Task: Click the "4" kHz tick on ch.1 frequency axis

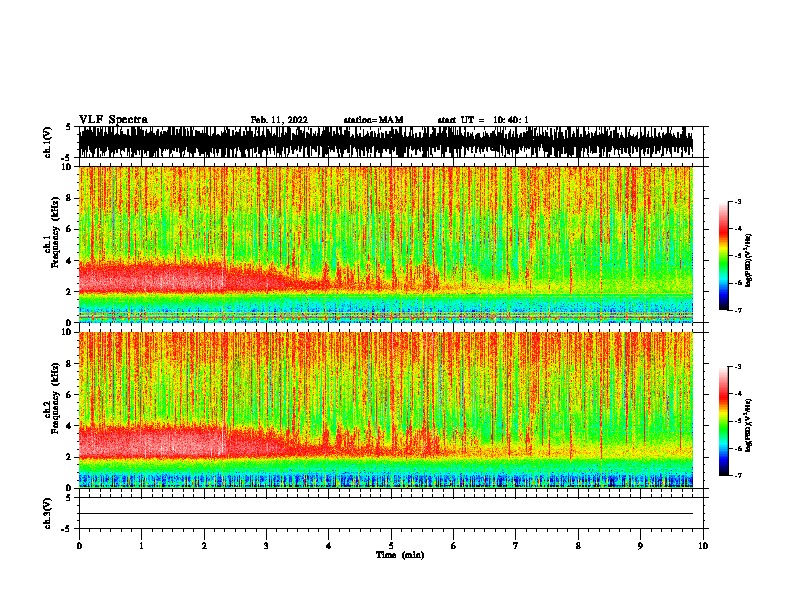Action: click(x=69, y=261)
